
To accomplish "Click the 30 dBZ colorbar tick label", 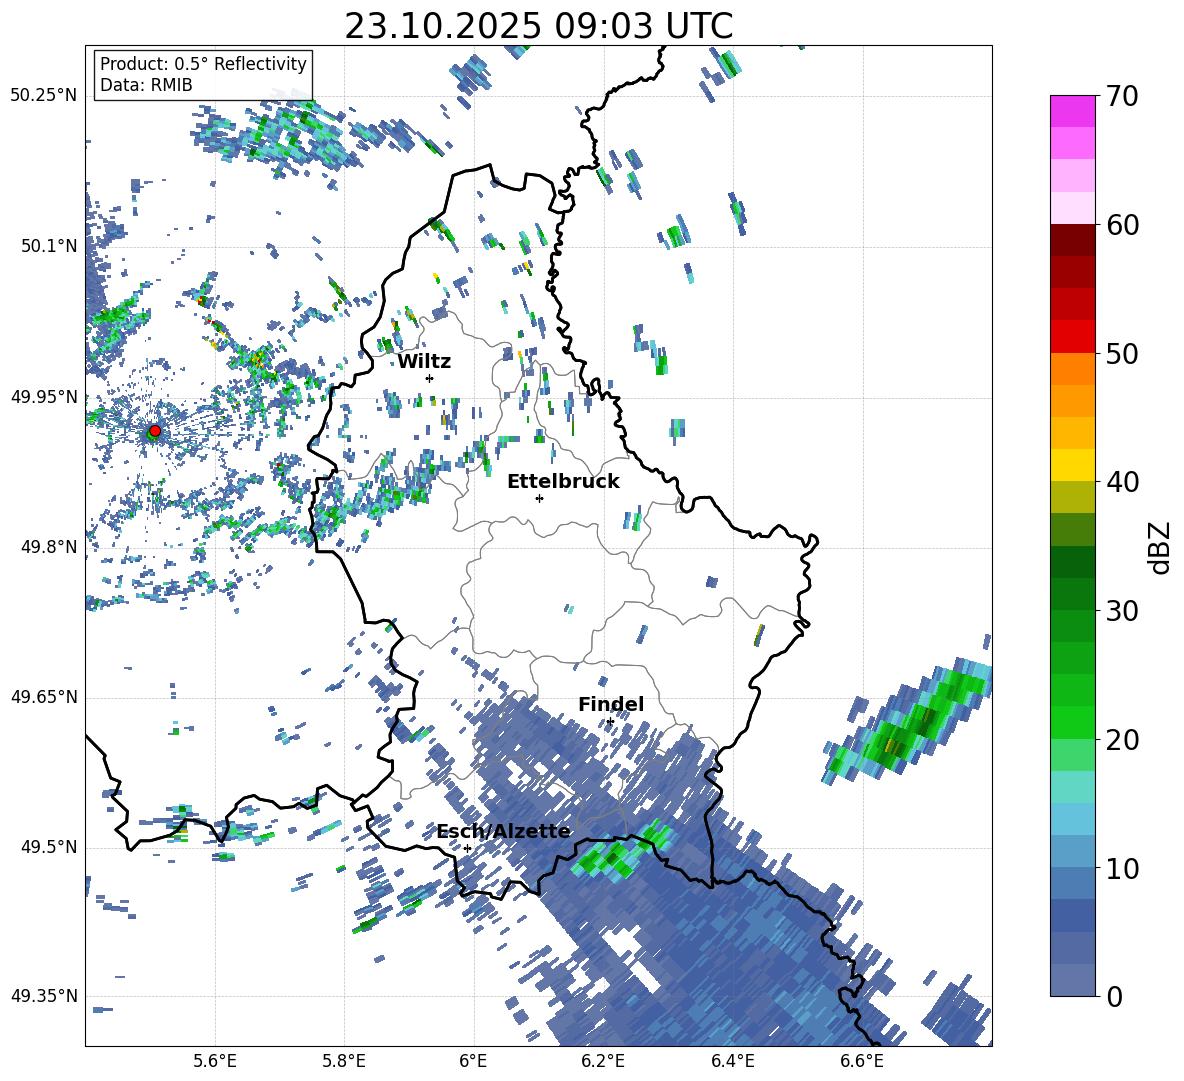I will [x=1122, y=611].
